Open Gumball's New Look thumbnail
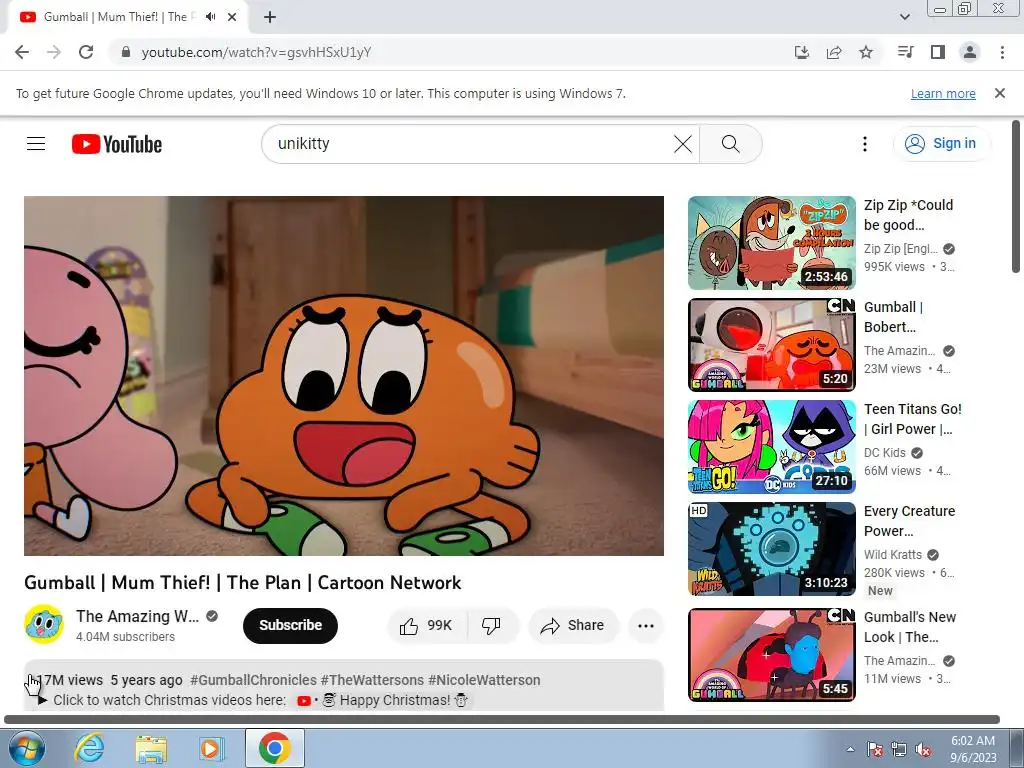 771,654
